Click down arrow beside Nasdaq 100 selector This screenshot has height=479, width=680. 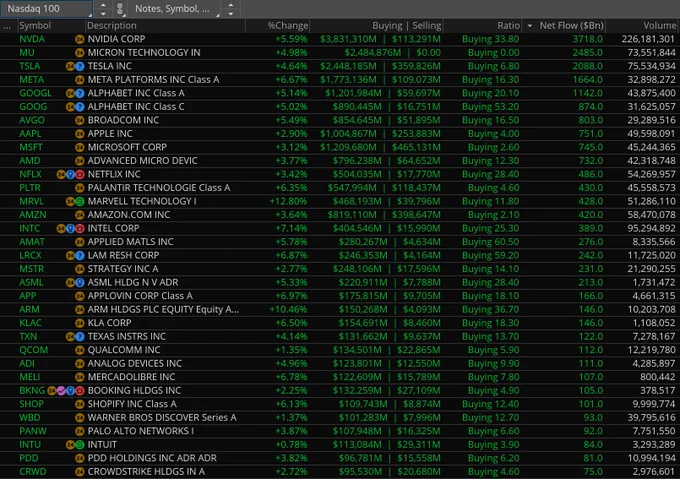[x=103, y=13]
